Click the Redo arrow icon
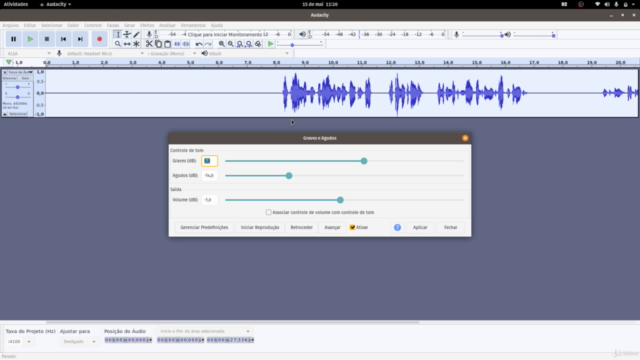The width and height of the screenshot is (640, 360). (x=208, y=44)
